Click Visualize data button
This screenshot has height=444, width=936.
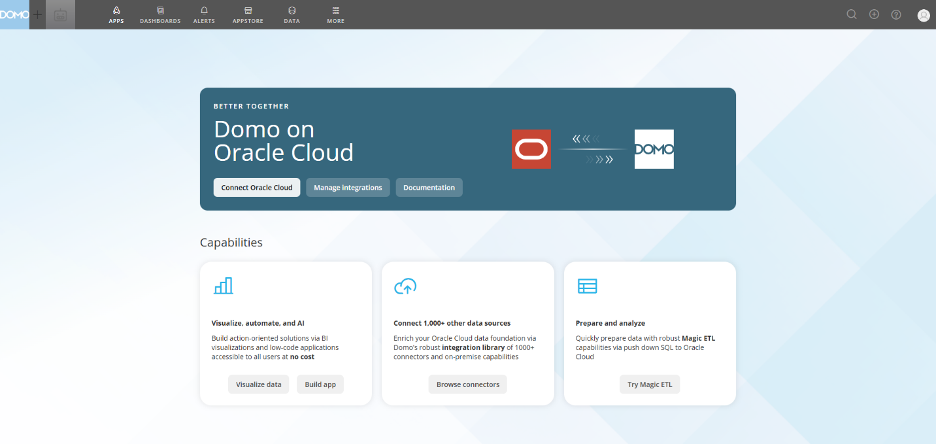point(258,384)
